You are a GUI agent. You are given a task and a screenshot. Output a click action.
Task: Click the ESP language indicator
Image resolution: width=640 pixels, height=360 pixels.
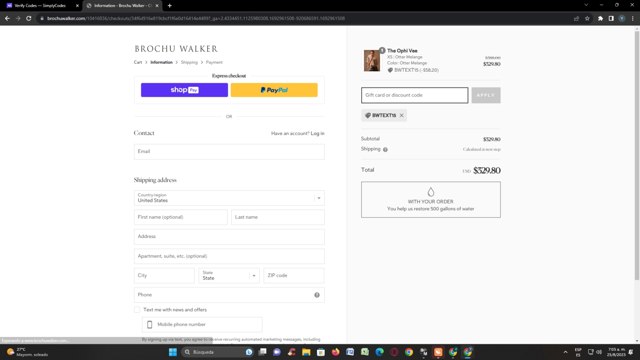578,352
